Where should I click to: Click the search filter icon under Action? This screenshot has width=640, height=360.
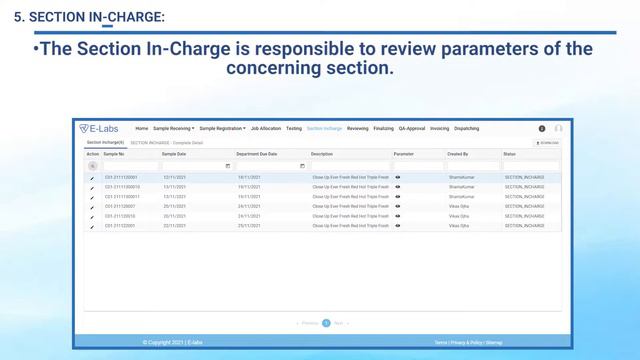point(93,166)
